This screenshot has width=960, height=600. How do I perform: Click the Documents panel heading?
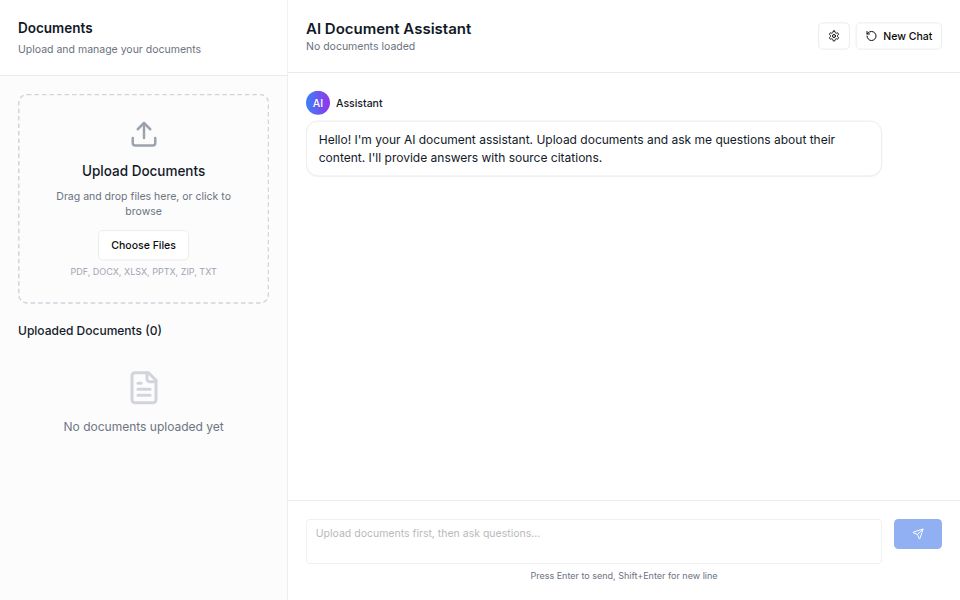pos(55,27)
